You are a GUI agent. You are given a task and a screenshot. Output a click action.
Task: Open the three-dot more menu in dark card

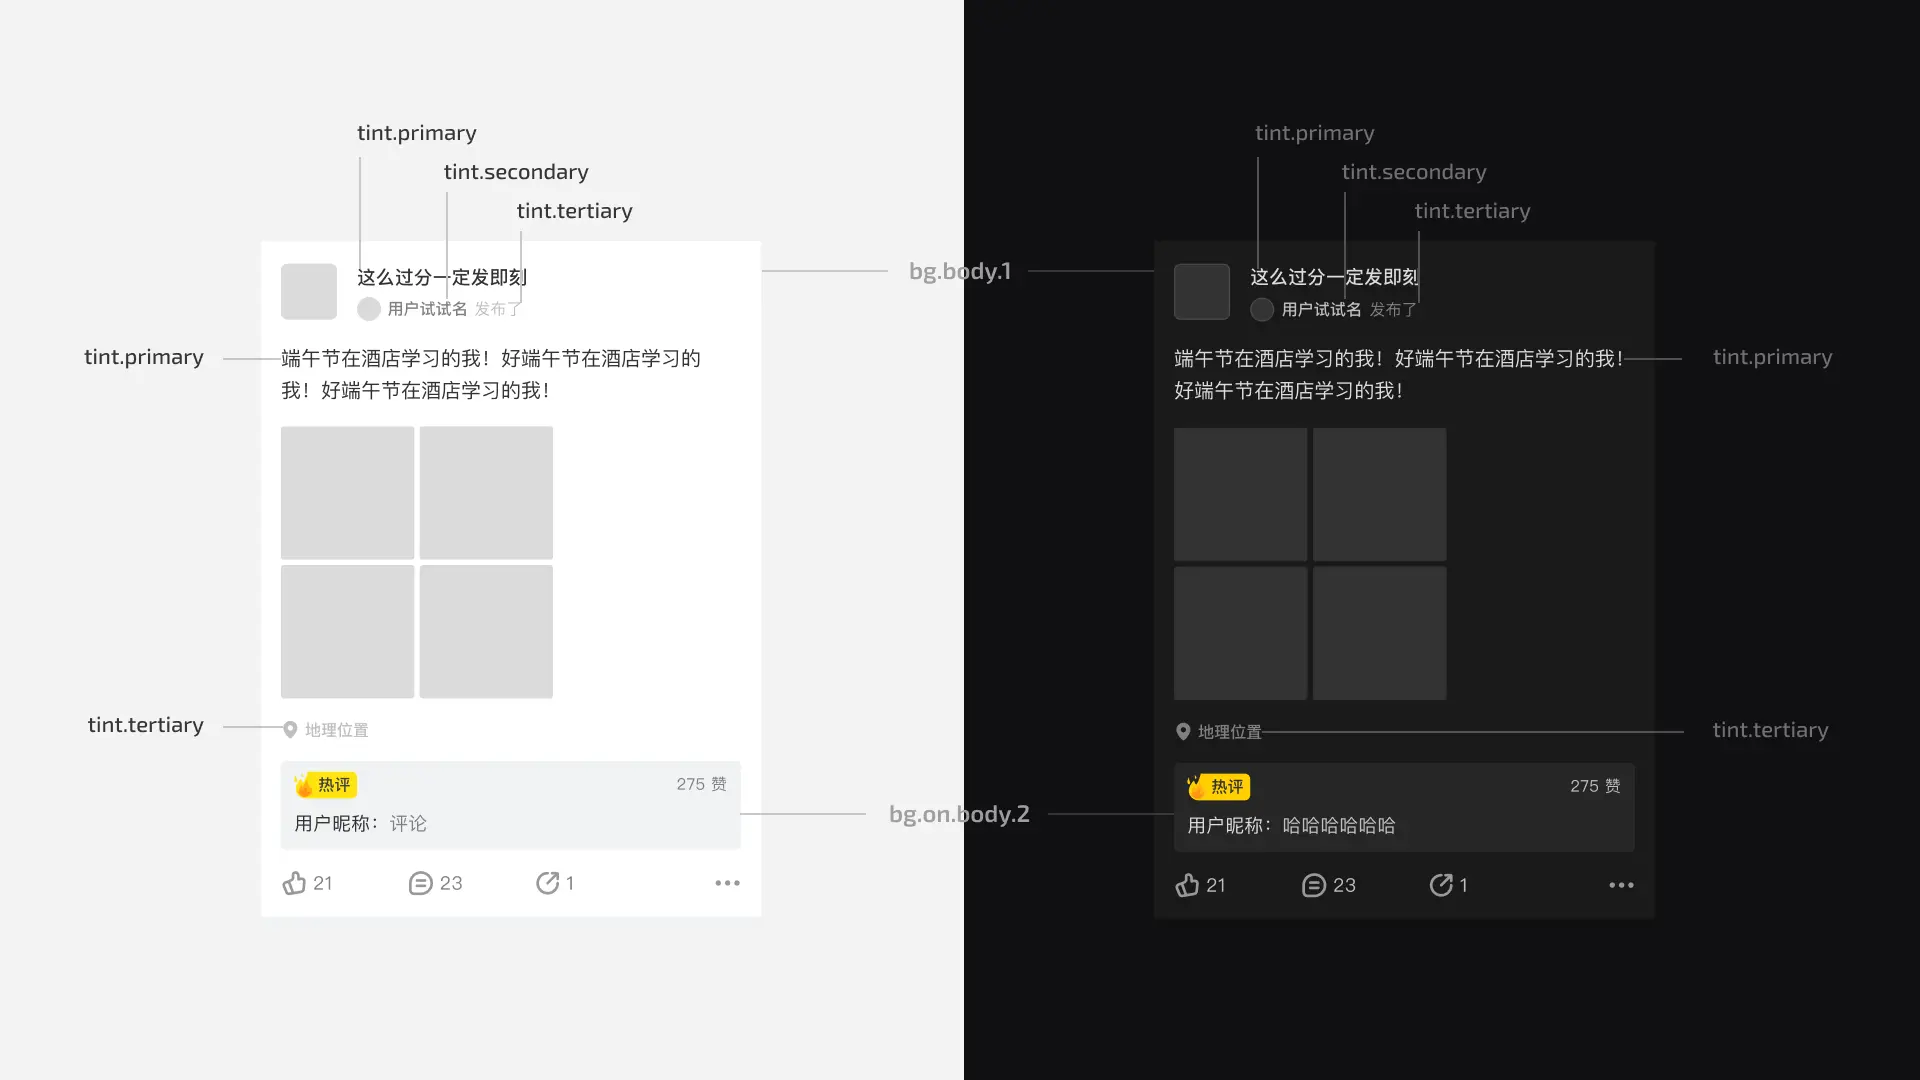click(x=1621, y=885)
